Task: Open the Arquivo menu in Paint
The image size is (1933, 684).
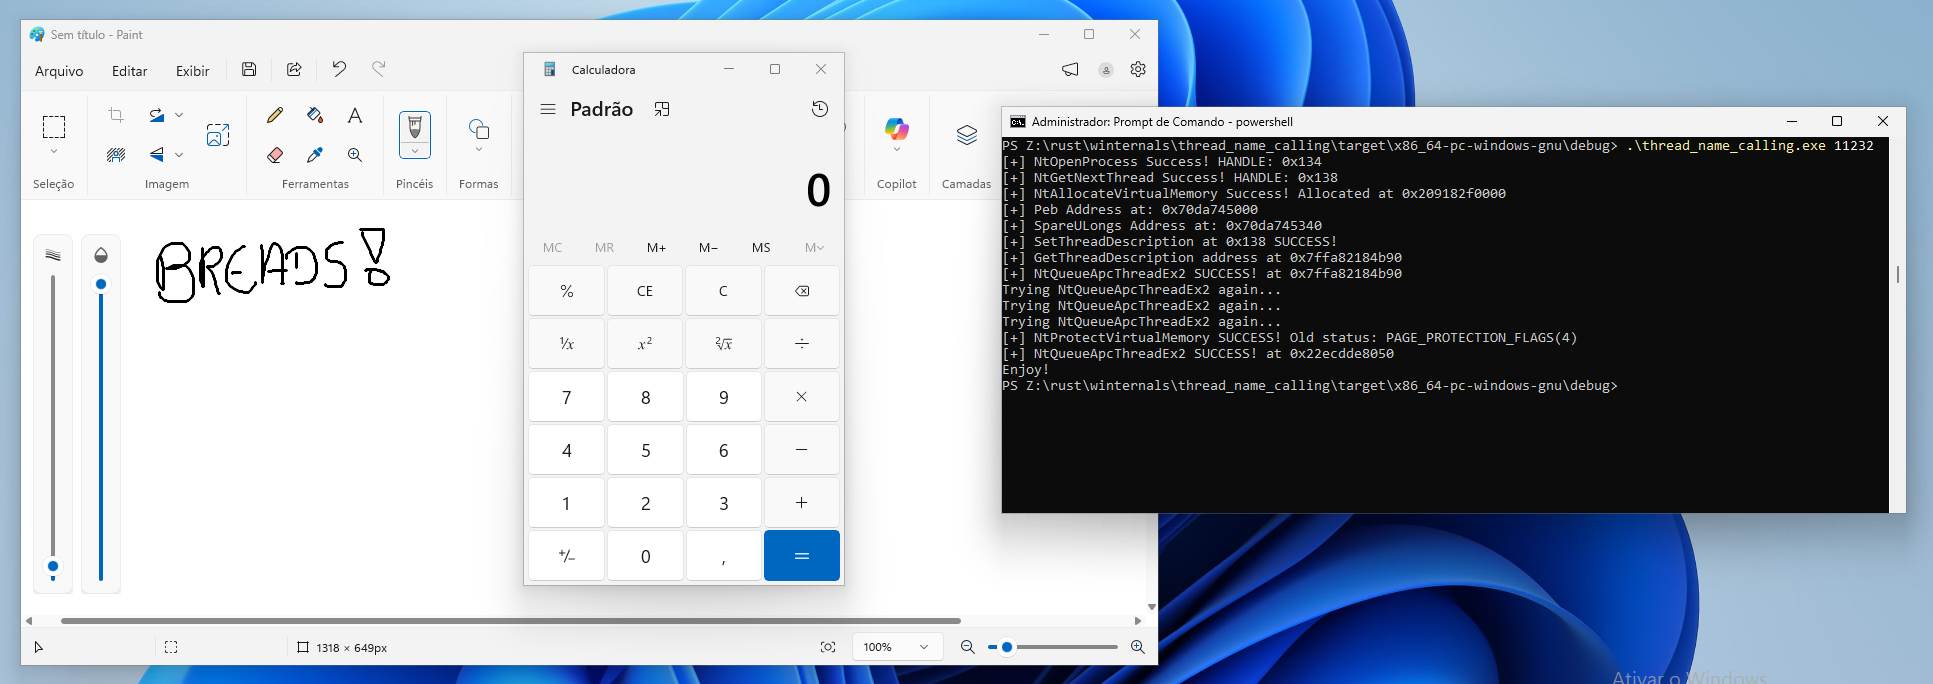Action: [59, 71]
